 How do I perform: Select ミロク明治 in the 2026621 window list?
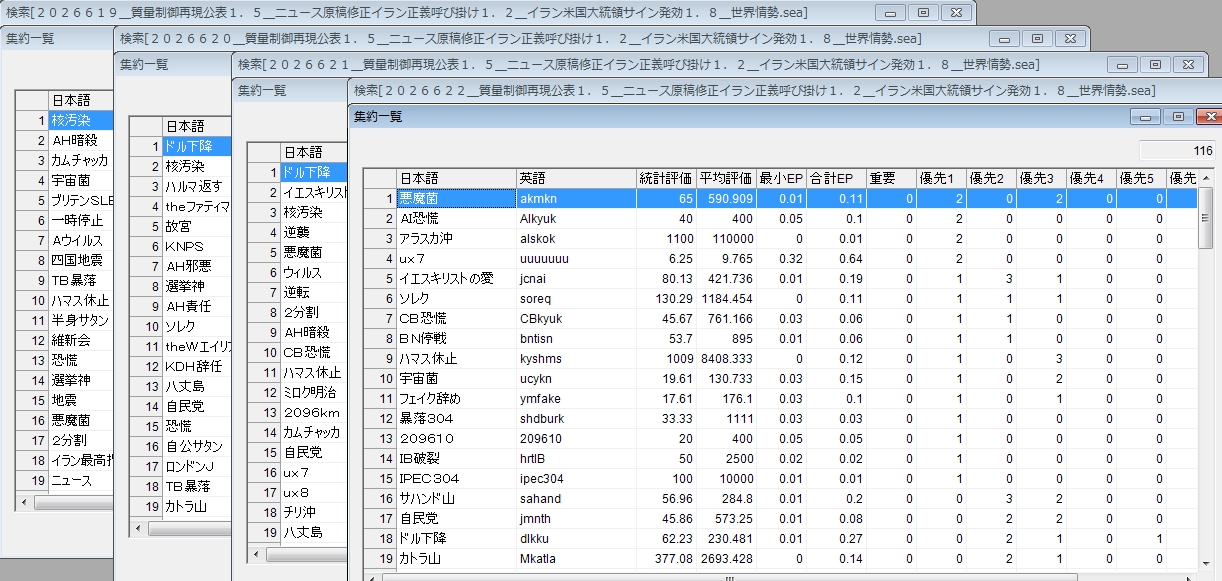(x=314, y=392)
